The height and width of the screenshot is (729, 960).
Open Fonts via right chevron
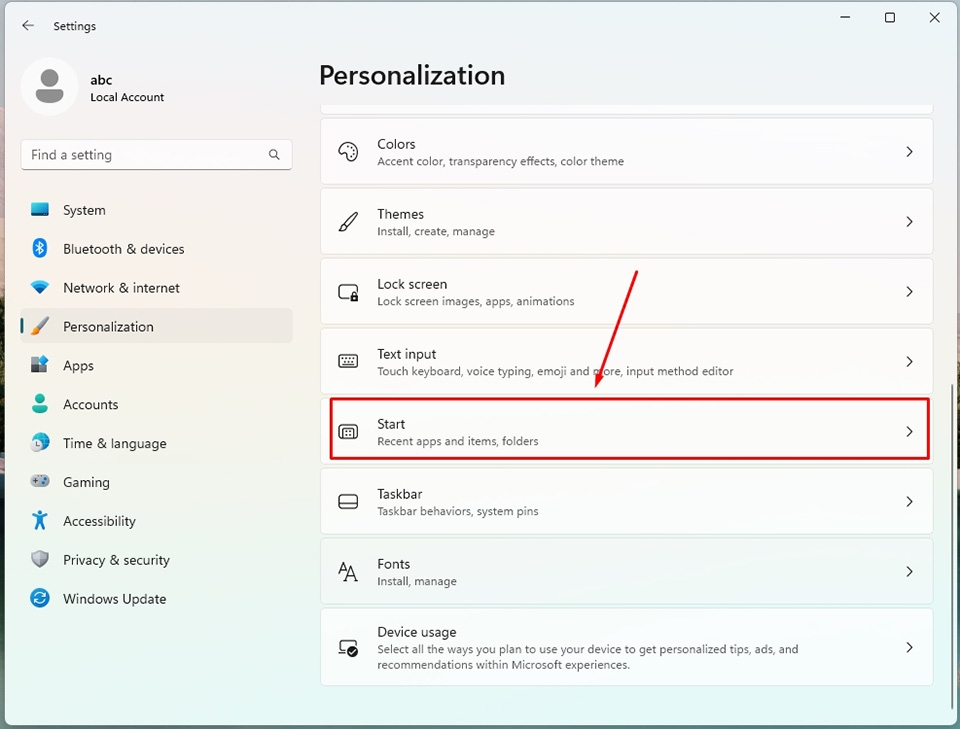[x=909, y=572]
